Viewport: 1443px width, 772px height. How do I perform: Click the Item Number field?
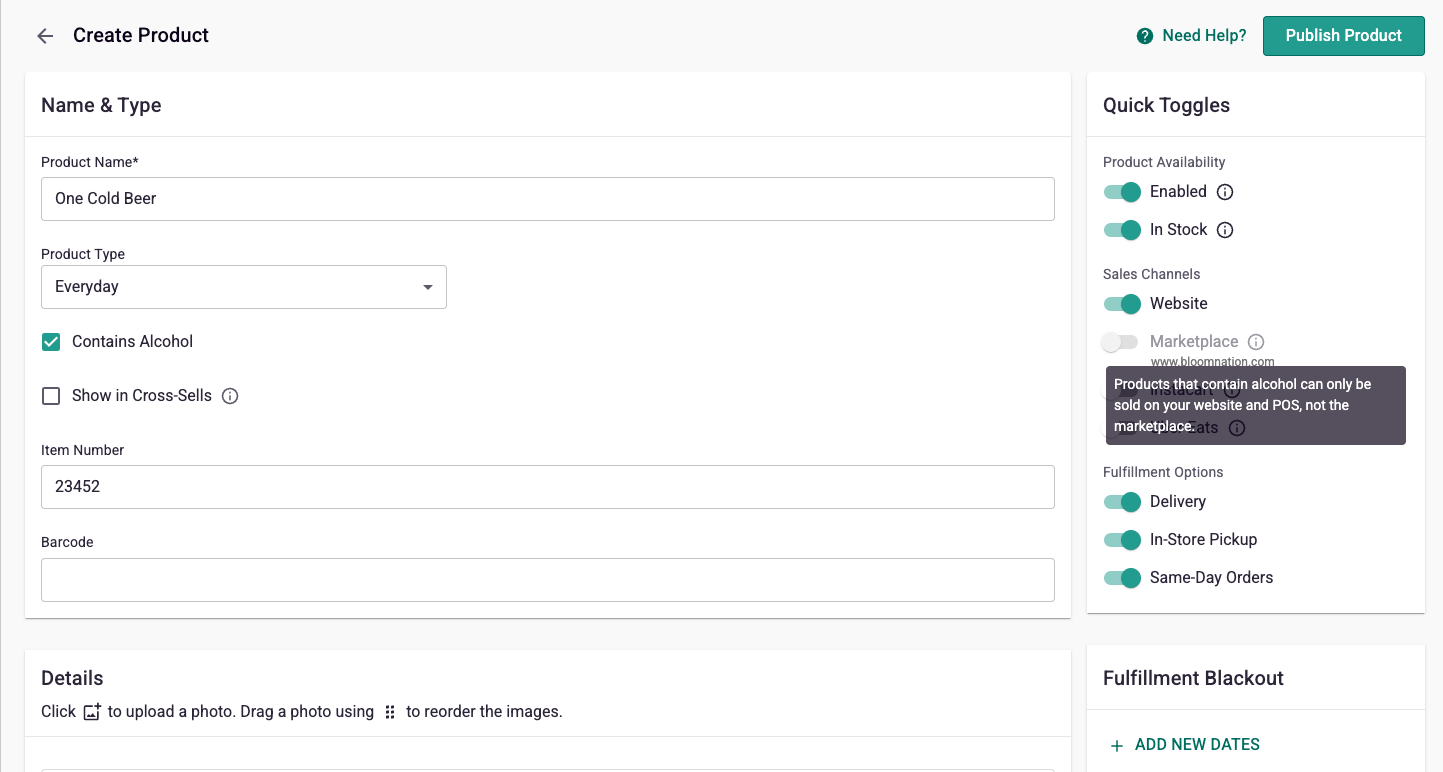(x=548, y=487)
